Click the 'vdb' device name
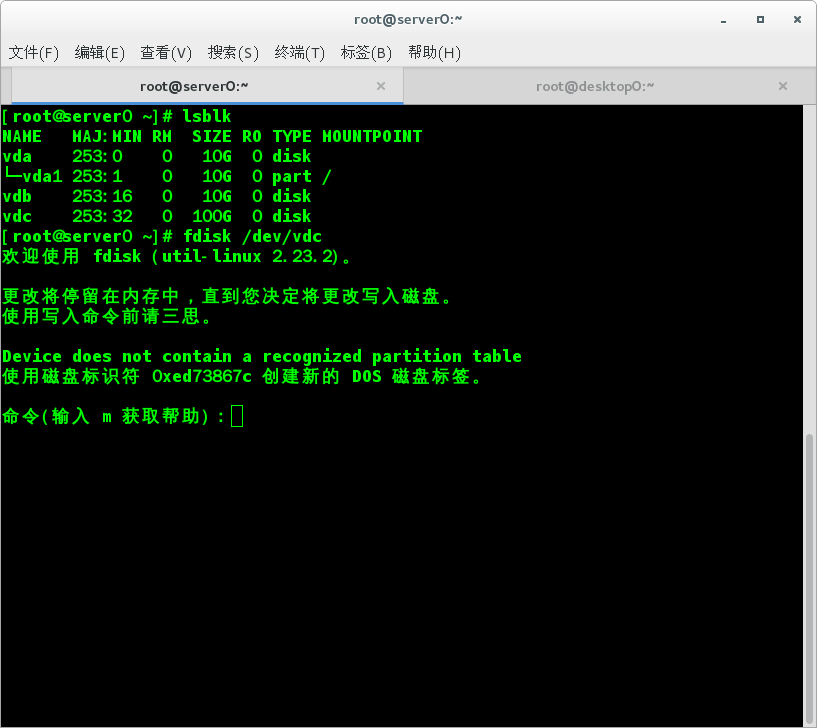 coord(17,196)
